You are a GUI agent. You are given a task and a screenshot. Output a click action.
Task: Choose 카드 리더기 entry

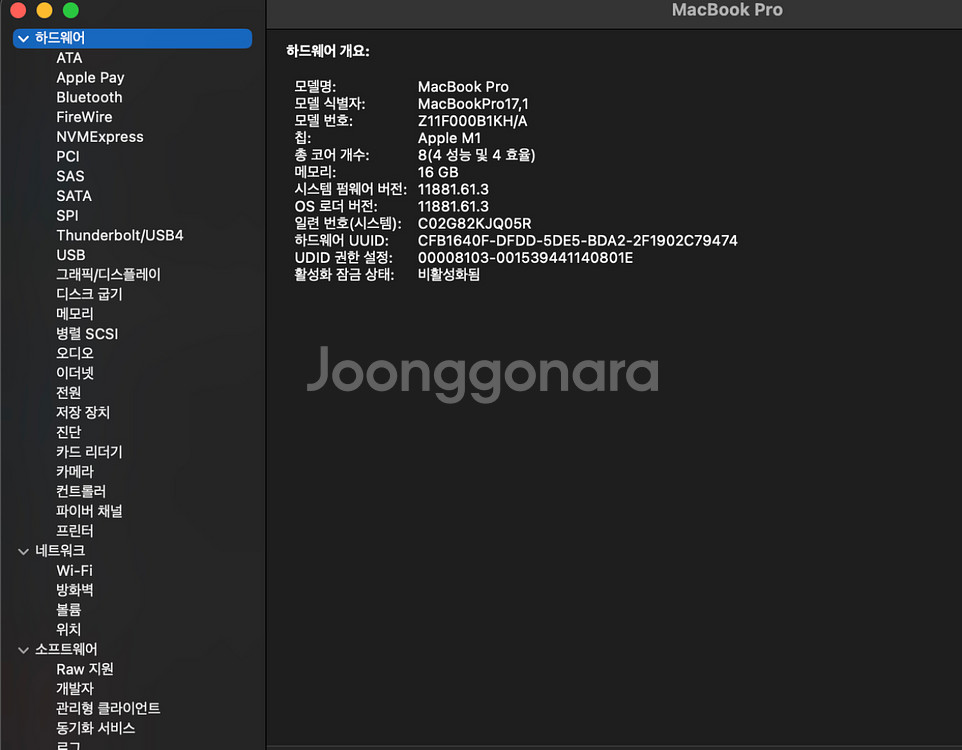point(89,452)
